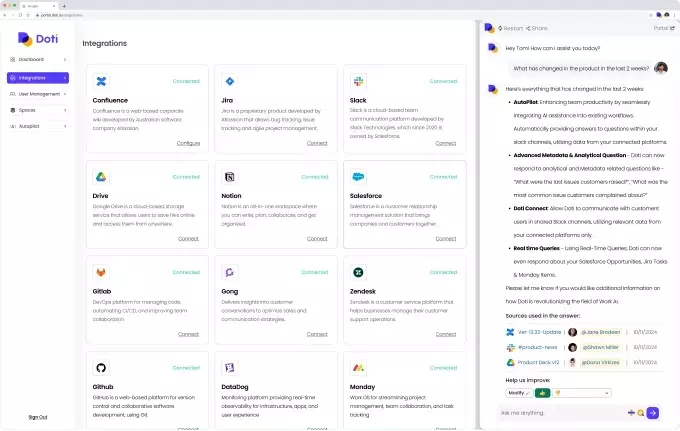Click Connect on the Gong card
680x431 pixels.
(317, 334)
